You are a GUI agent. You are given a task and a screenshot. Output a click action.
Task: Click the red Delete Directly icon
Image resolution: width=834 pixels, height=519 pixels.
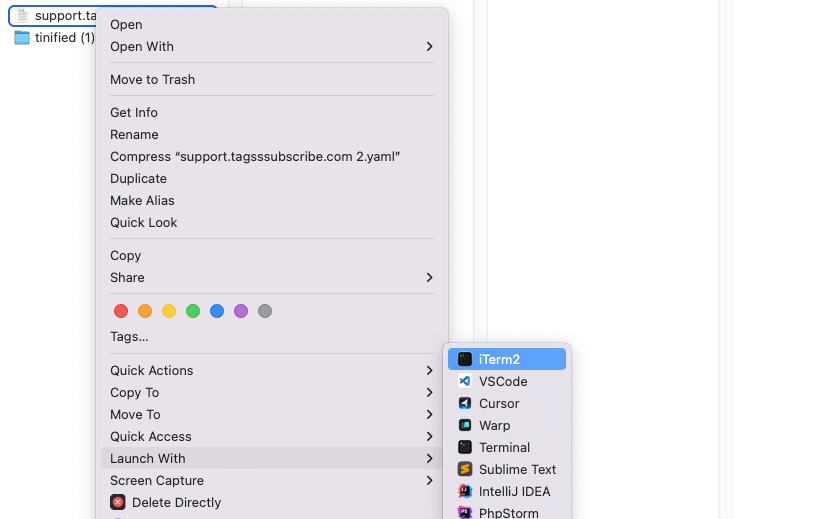(118, 502)
